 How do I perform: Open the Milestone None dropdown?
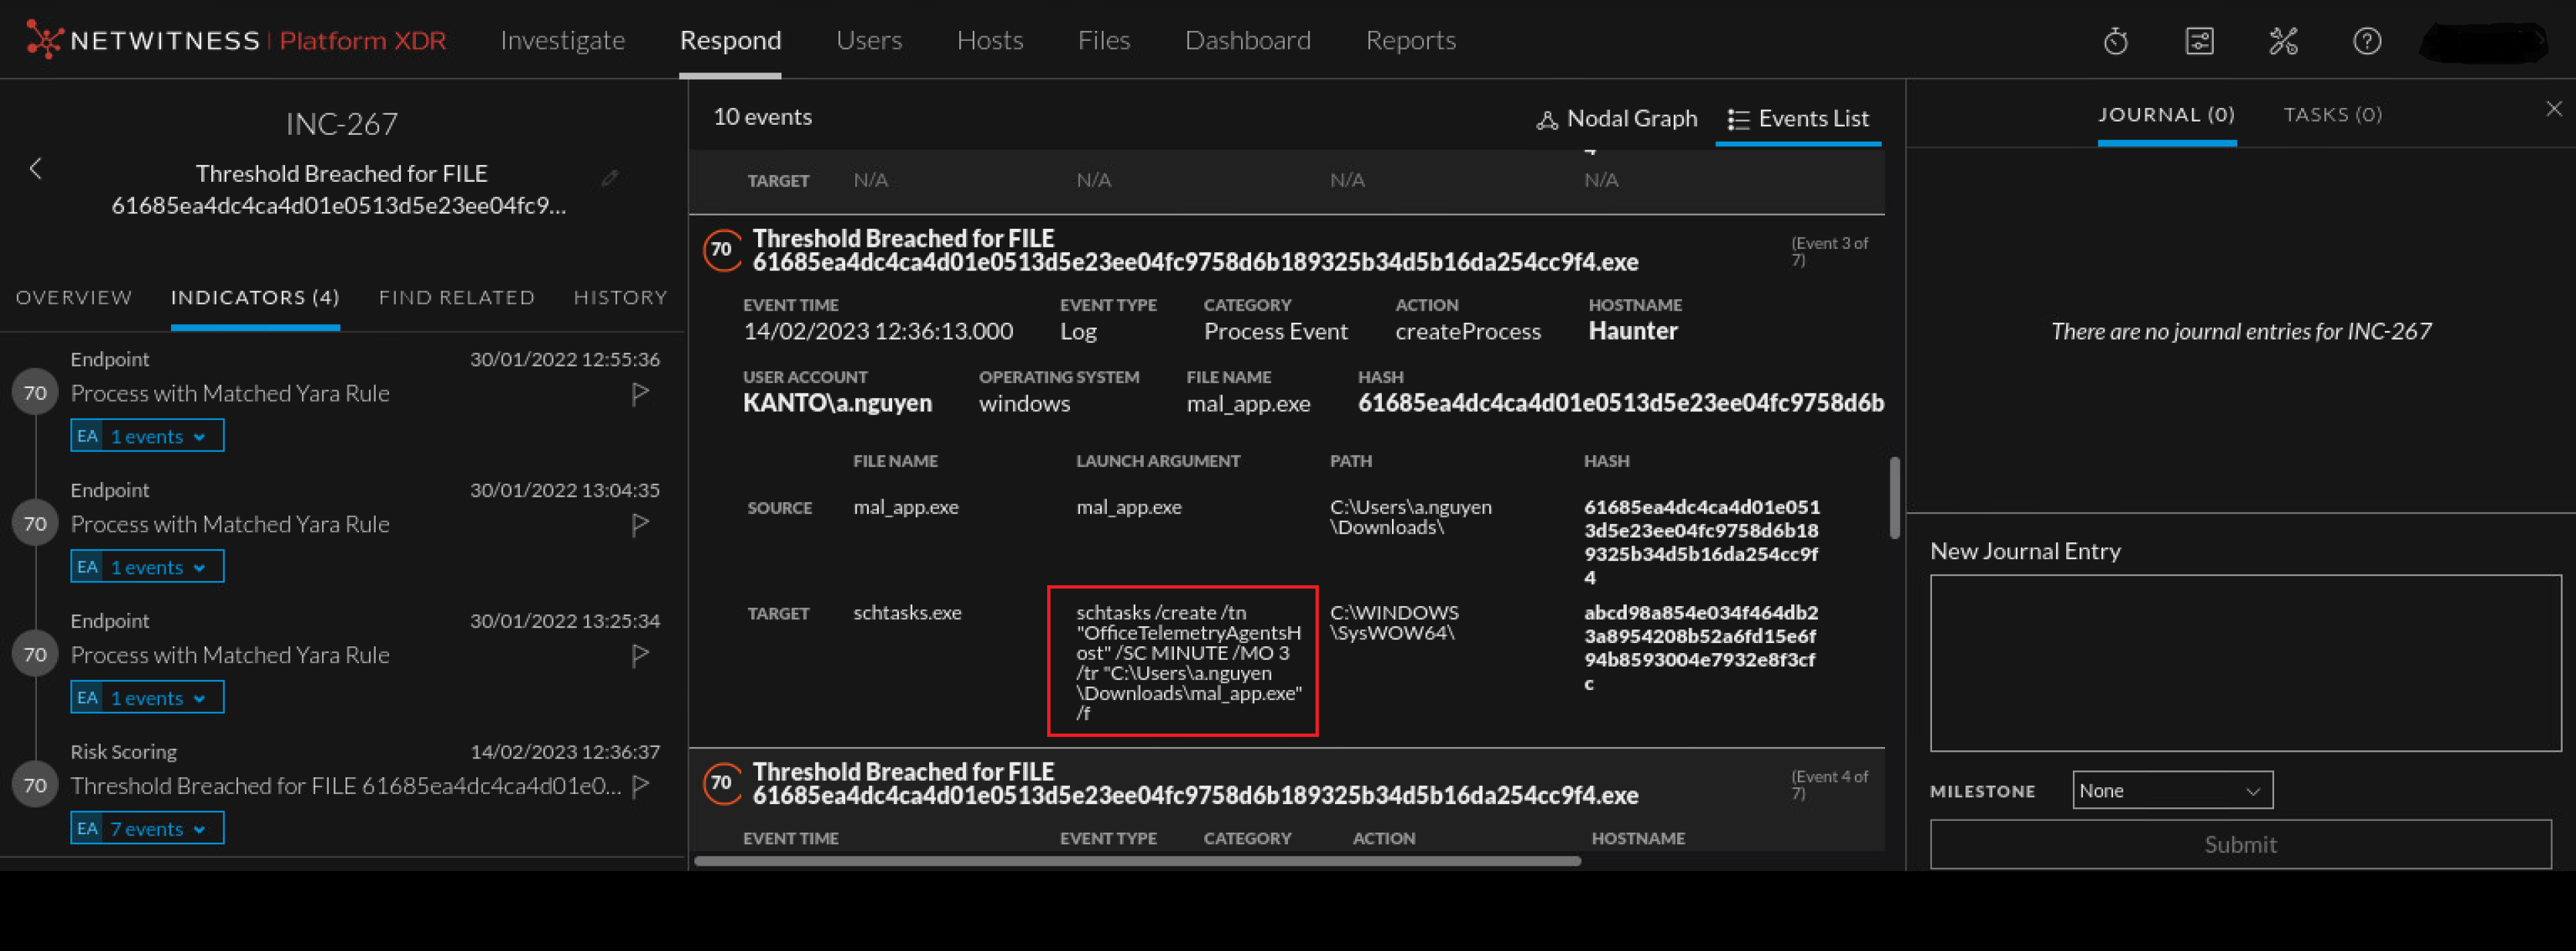(x=2171, y=790)
